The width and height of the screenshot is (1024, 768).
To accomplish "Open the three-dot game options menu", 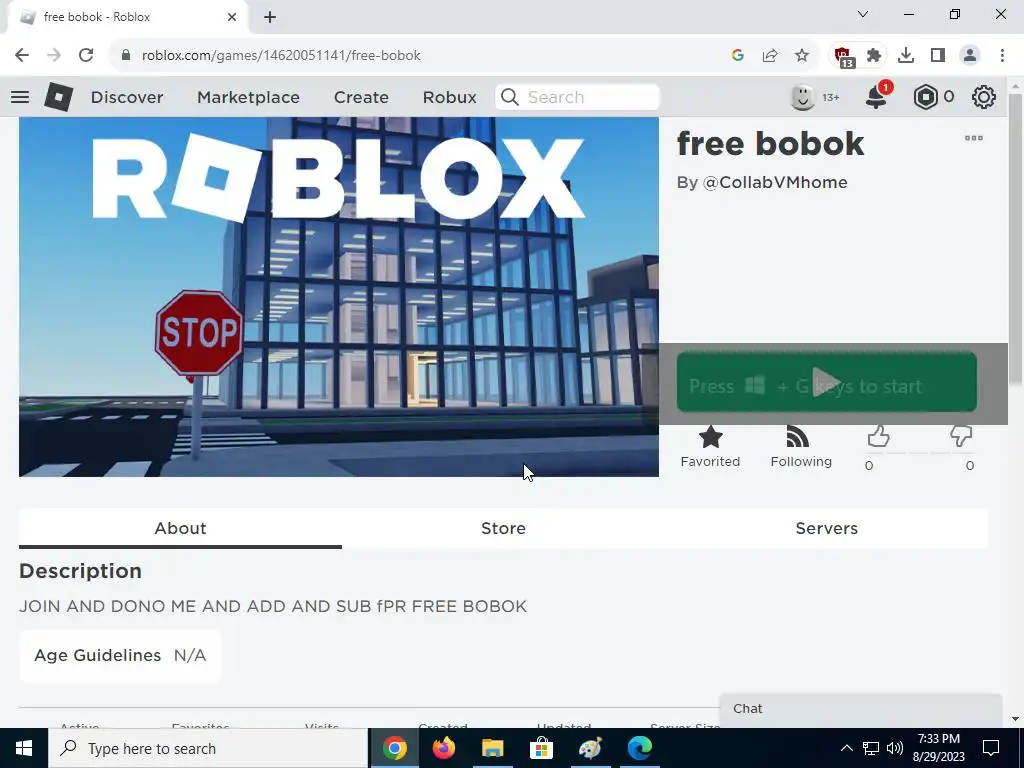I will 974,138.
